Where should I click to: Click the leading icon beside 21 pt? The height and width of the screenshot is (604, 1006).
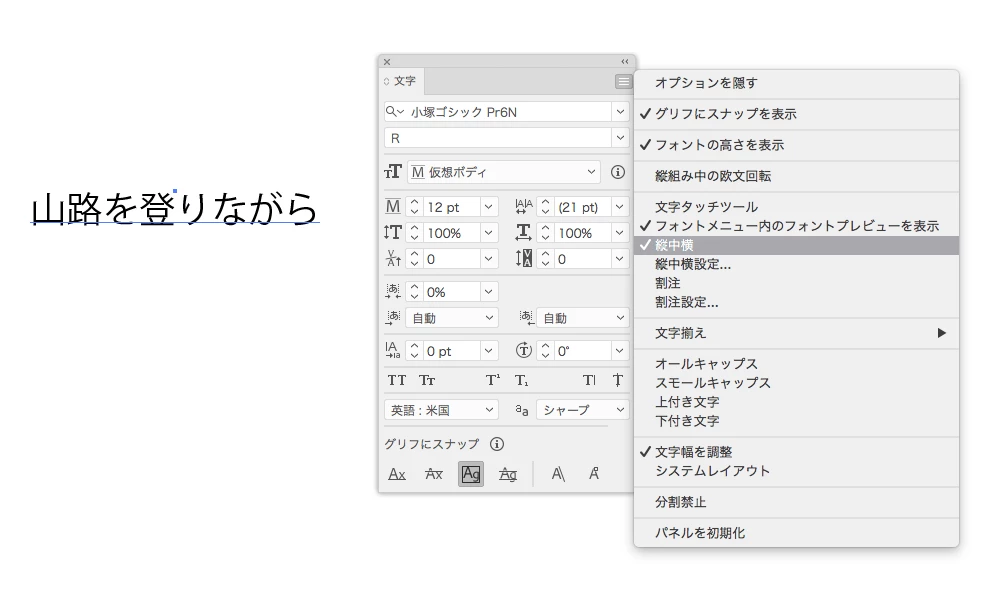click(x=524, y=207)
